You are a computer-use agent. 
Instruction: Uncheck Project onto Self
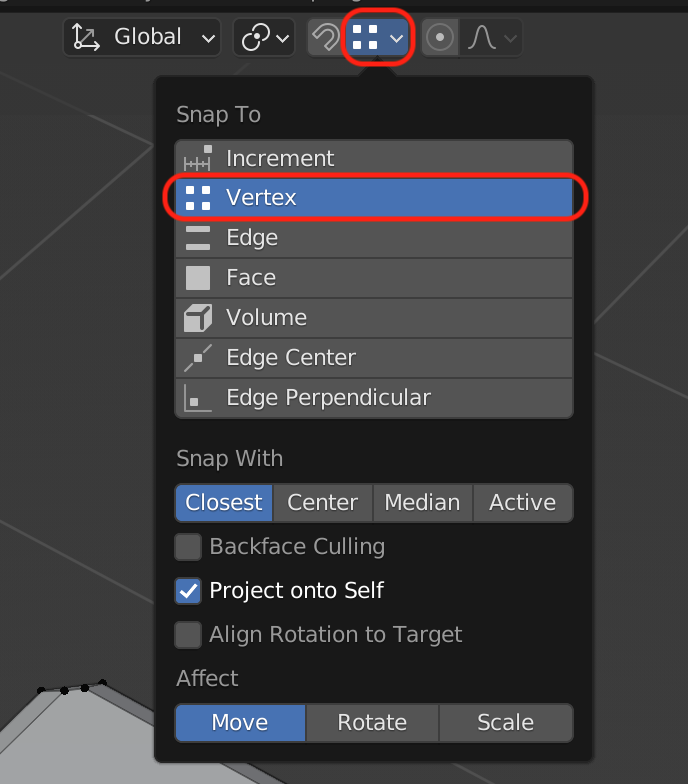point(188,591)
